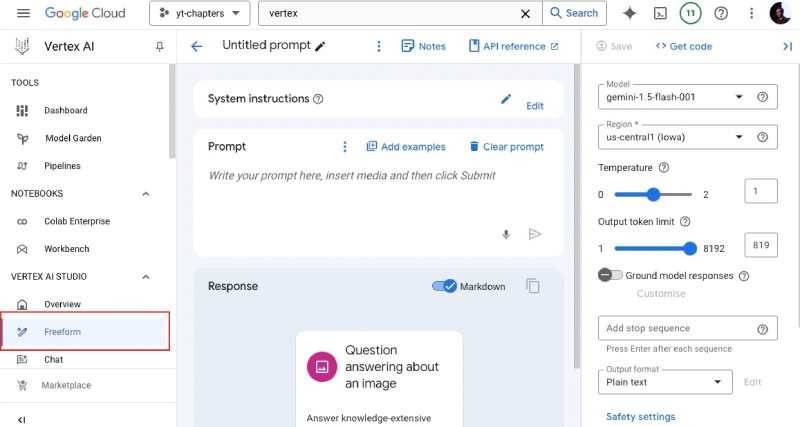800x427 pixels.
Task: Open the Google Cloud hamburger navigation menu
Action: coord(24,13)
